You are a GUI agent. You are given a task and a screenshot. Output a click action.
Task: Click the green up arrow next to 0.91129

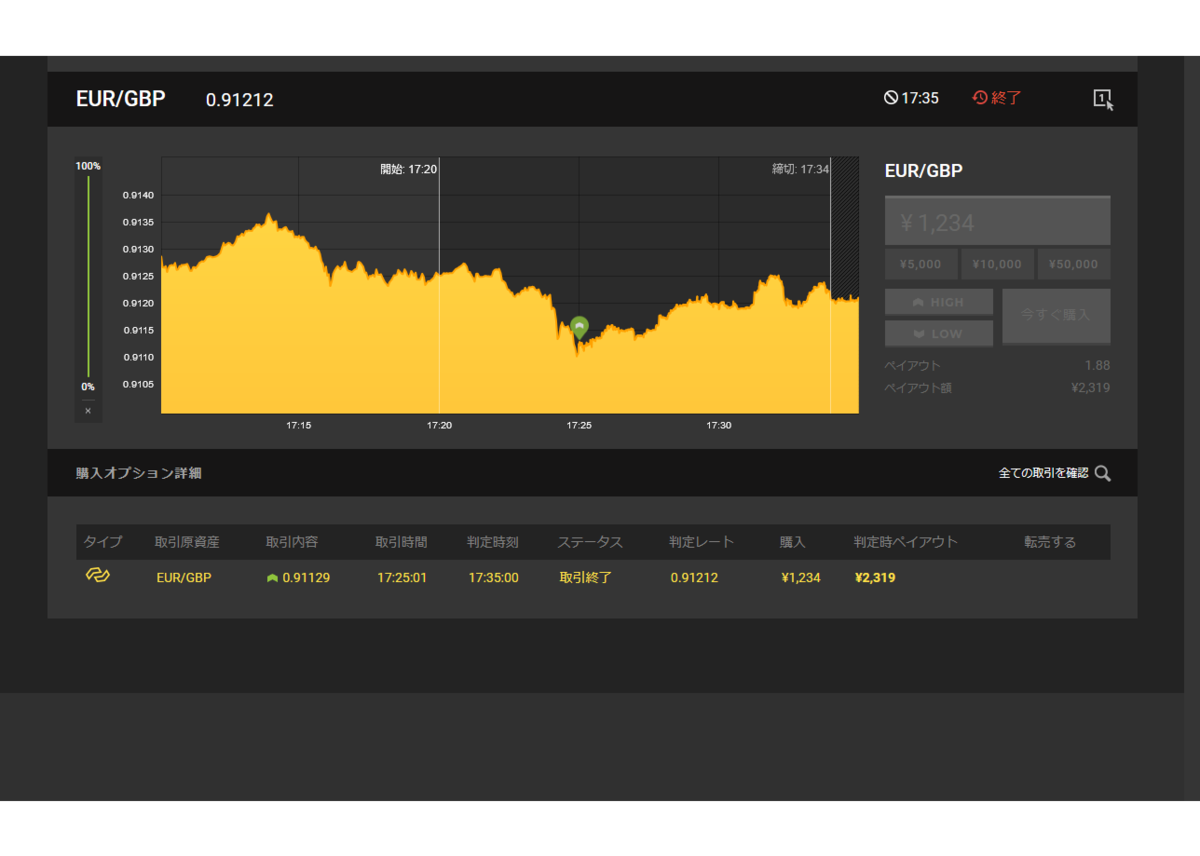click(x=272, y=578)
